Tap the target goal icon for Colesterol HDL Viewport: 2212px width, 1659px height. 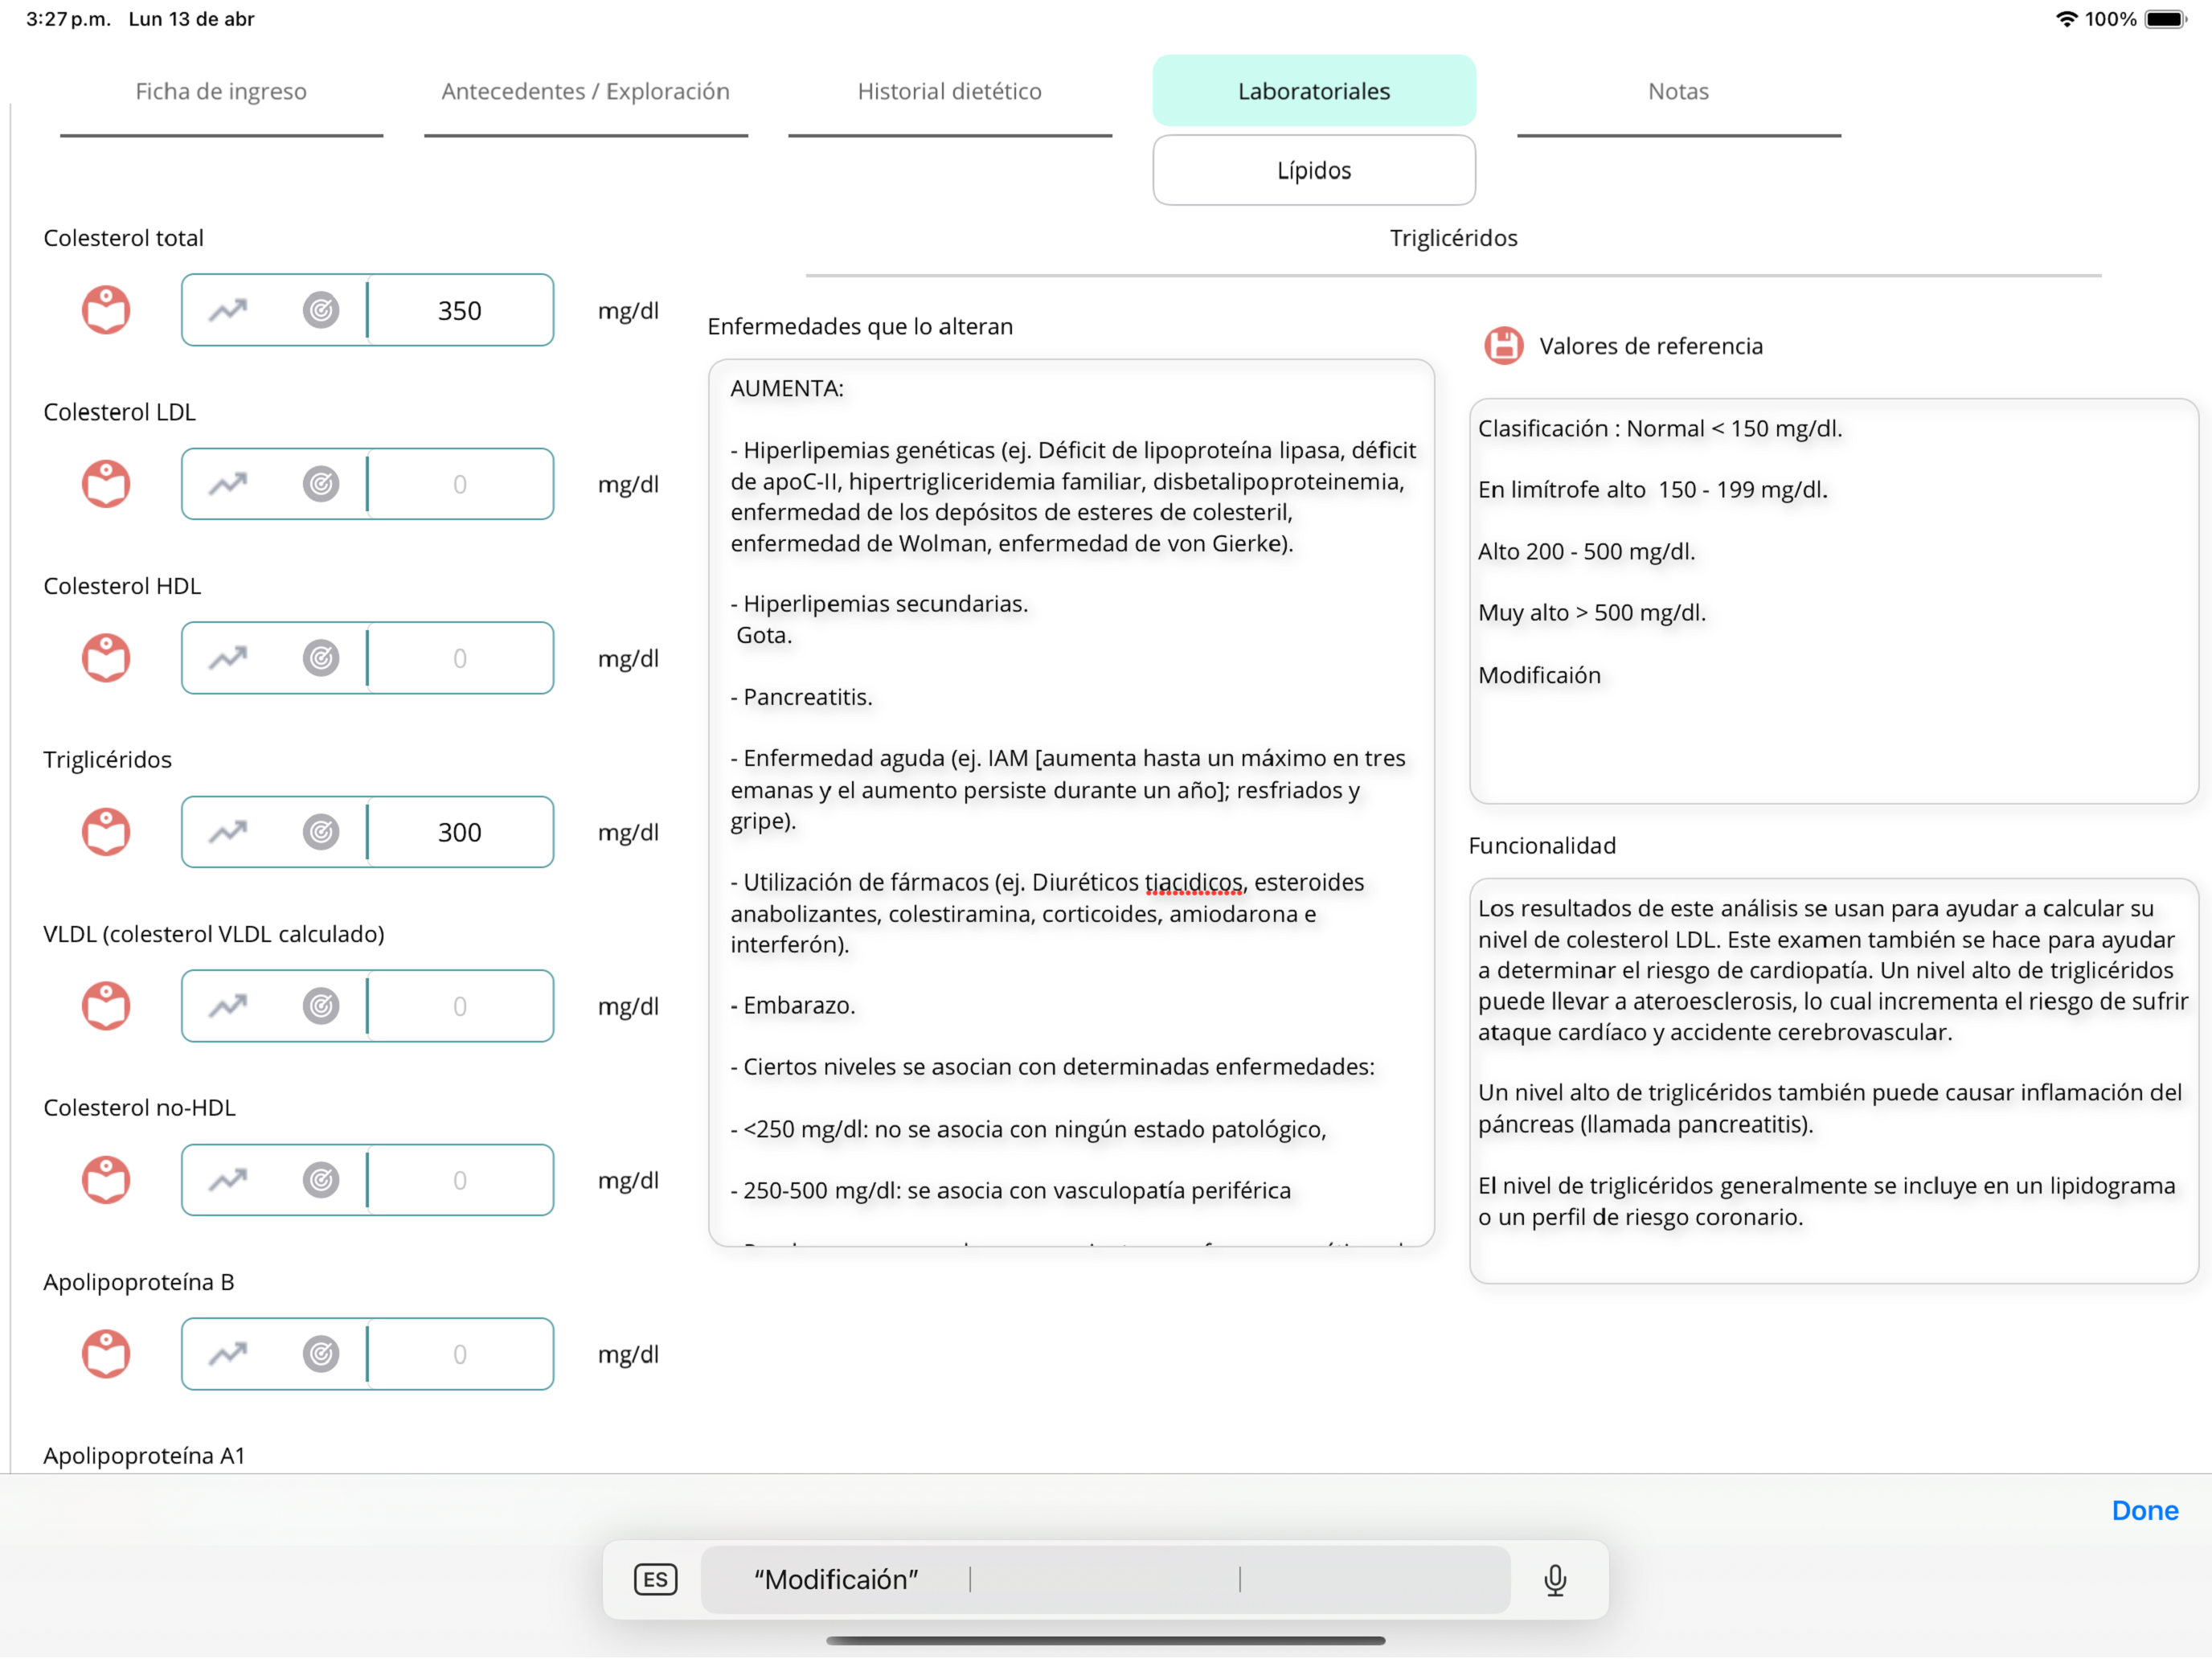pyautogui.click(x=321, y=658)
